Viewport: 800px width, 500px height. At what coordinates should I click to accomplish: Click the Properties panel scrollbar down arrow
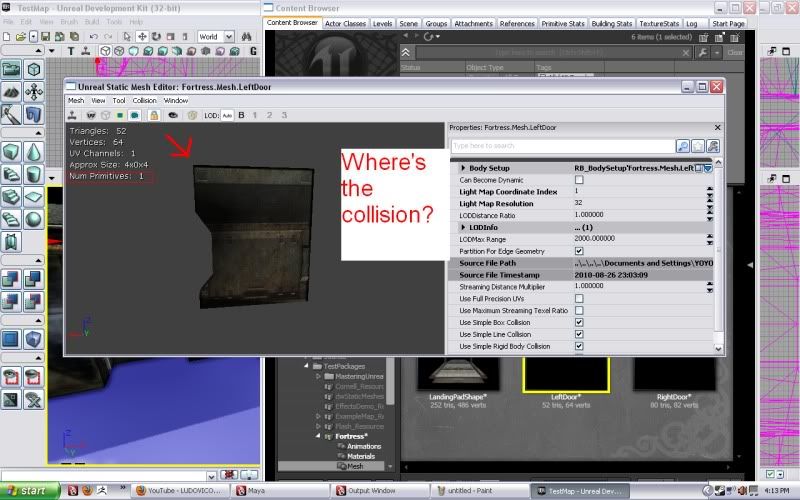point(718,349)
